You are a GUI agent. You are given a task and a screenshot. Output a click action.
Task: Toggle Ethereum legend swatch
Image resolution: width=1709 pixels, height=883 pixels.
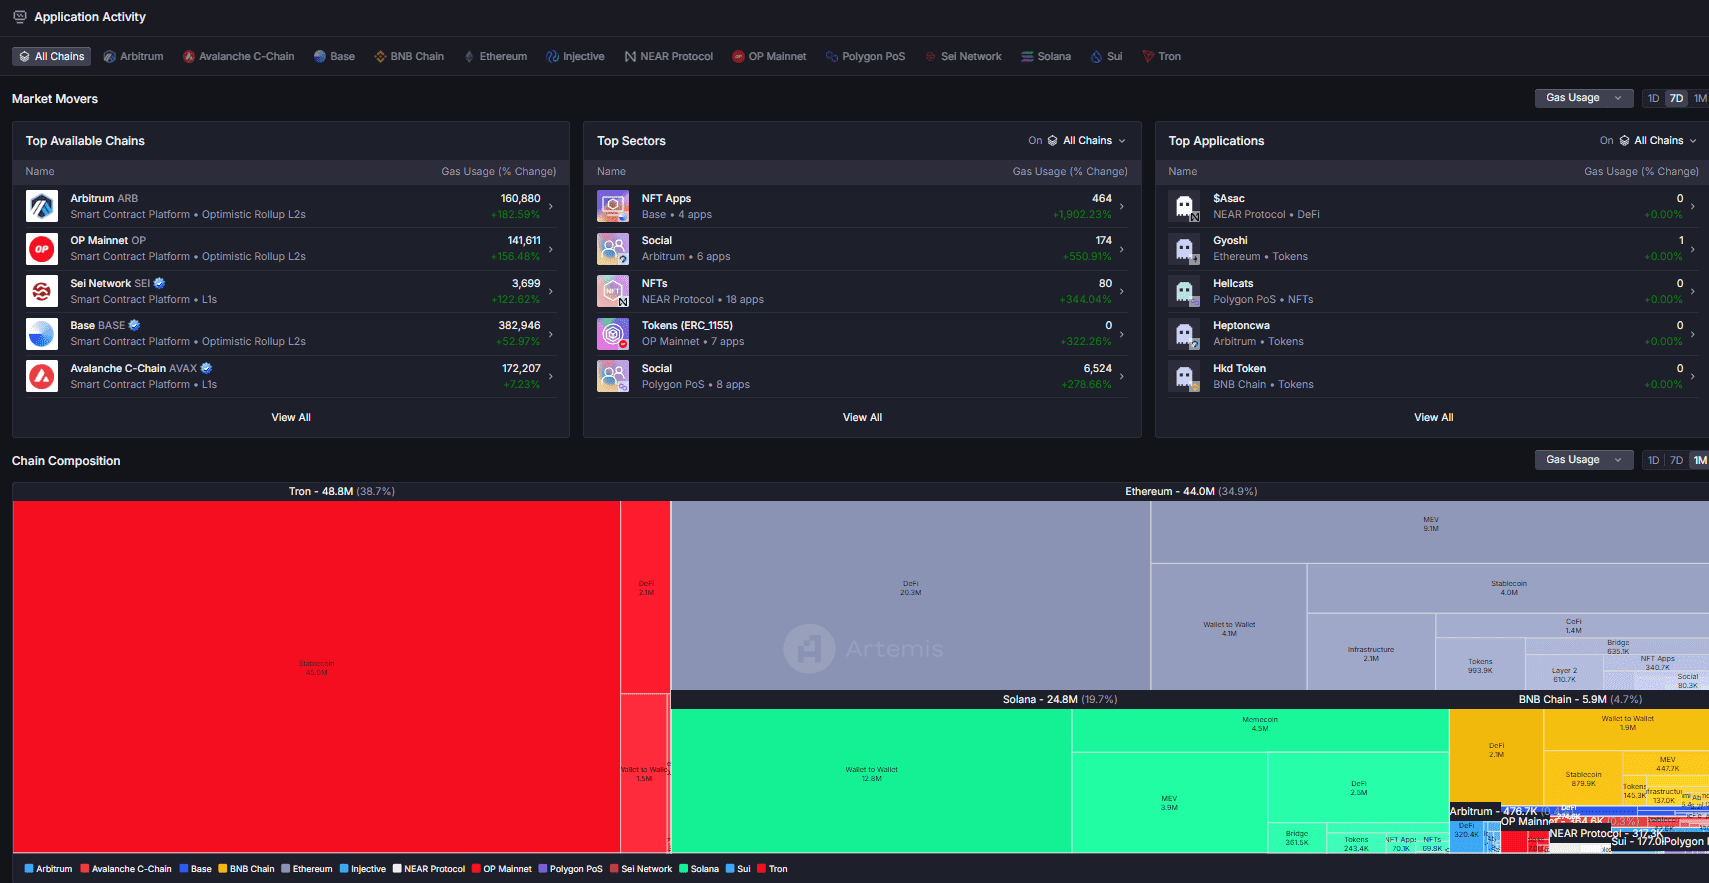click(x=286, y=869)
